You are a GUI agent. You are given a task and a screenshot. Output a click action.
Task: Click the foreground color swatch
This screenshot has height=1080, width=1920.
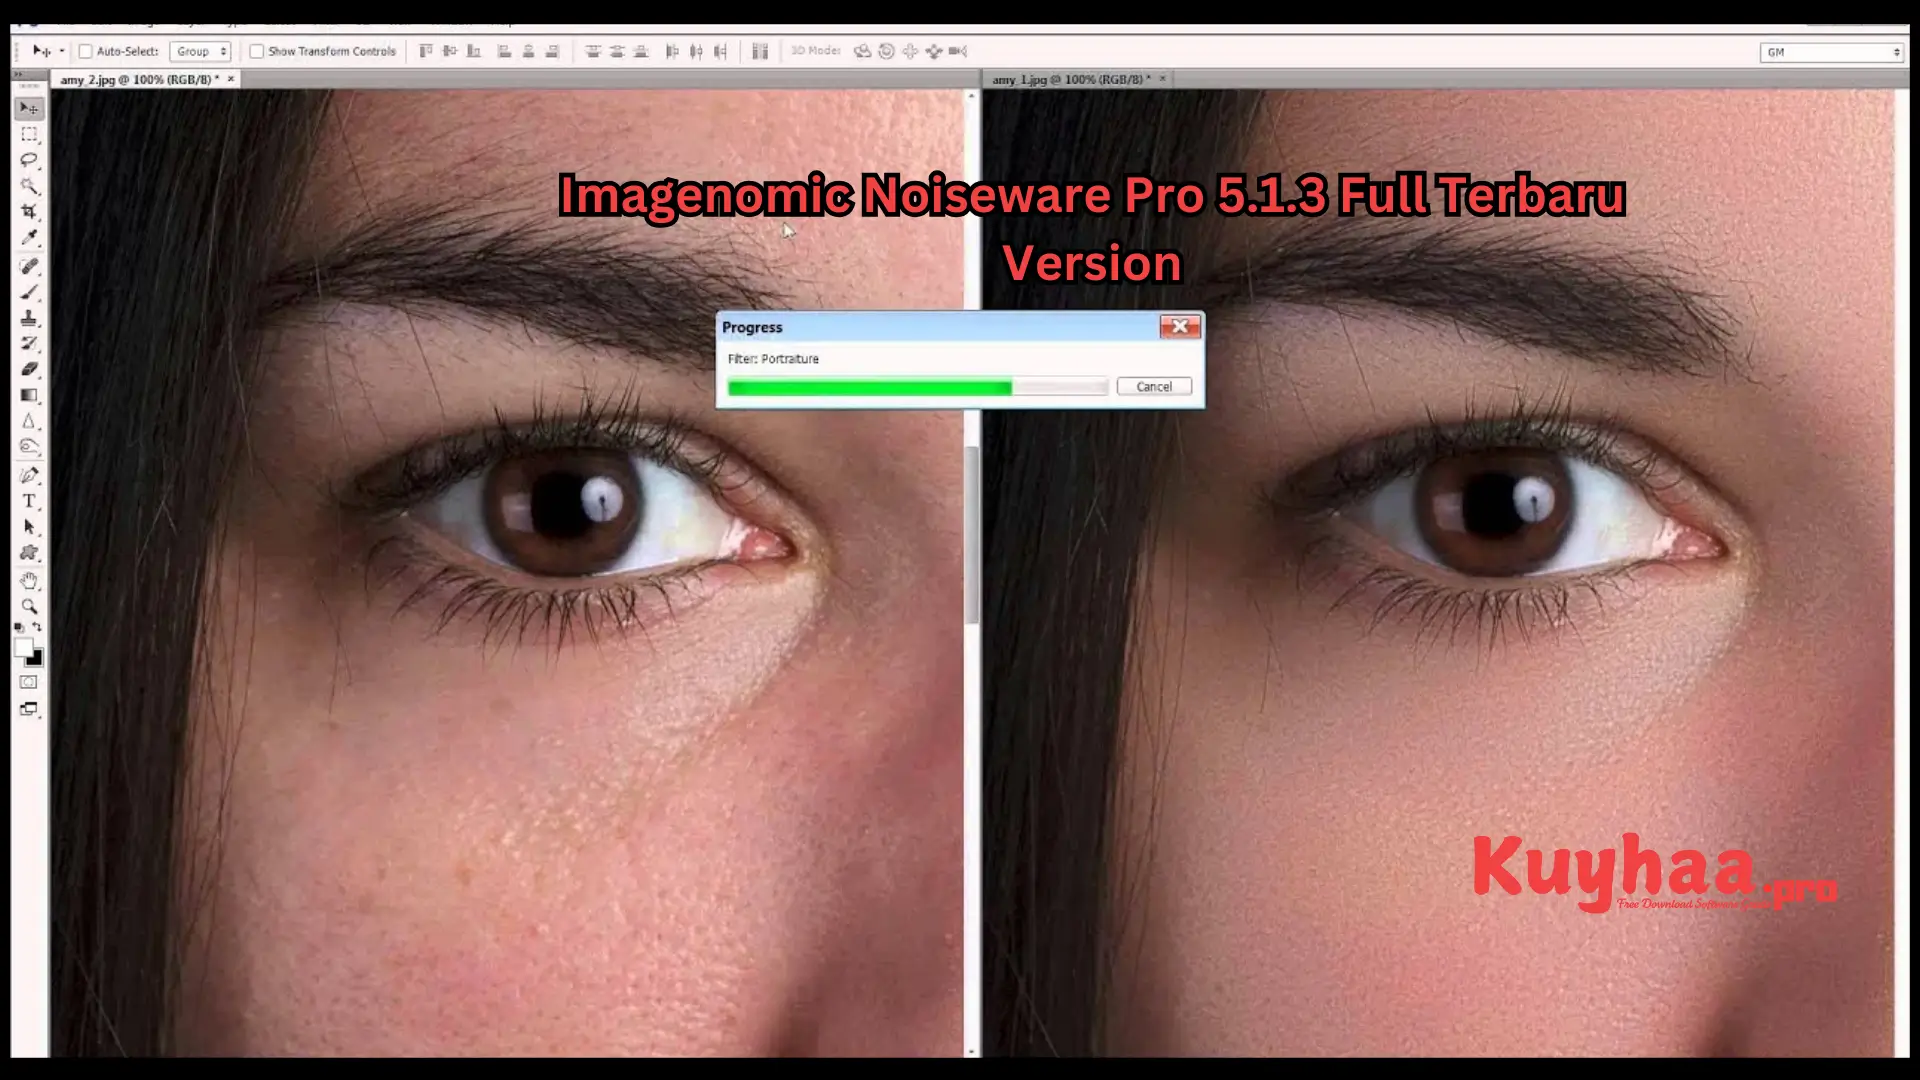coord(23,648)
